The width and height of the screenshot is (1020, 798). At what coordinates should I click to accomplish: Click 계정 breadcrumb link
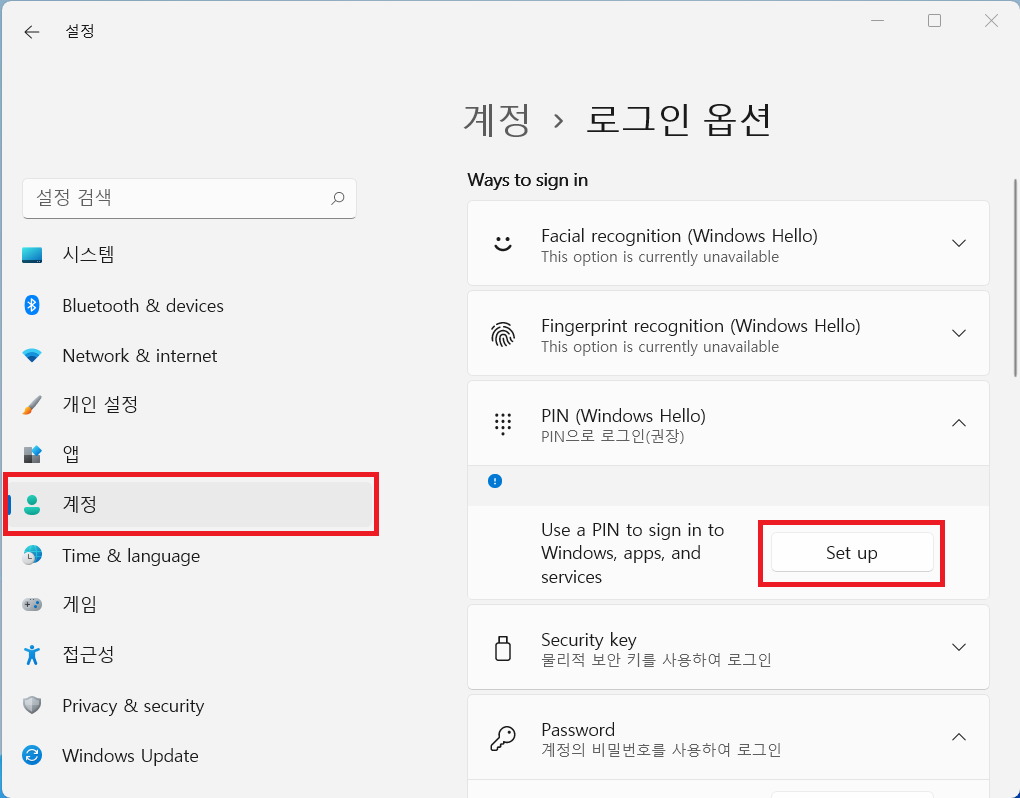(497, 120)
